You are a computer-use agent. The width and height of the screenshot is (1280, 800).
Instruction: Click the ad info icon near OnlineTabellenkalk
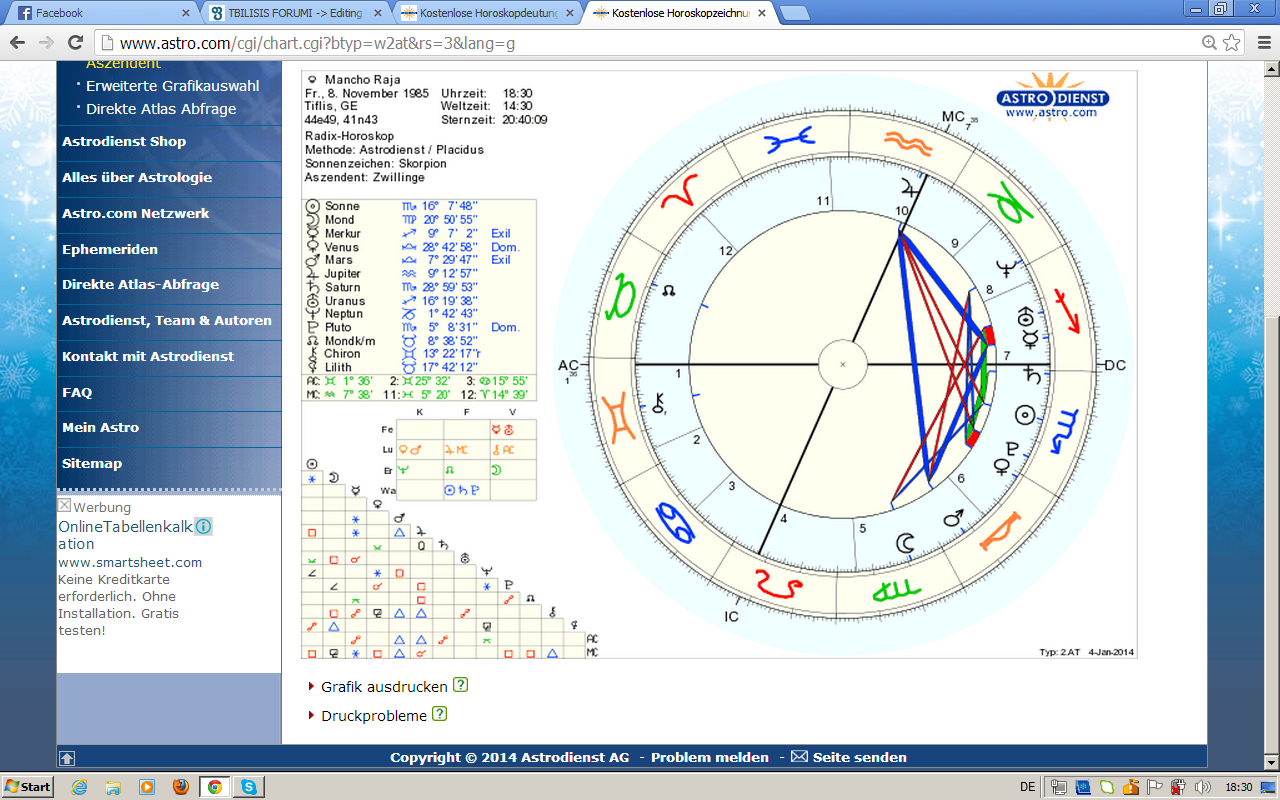click(203, 526)
